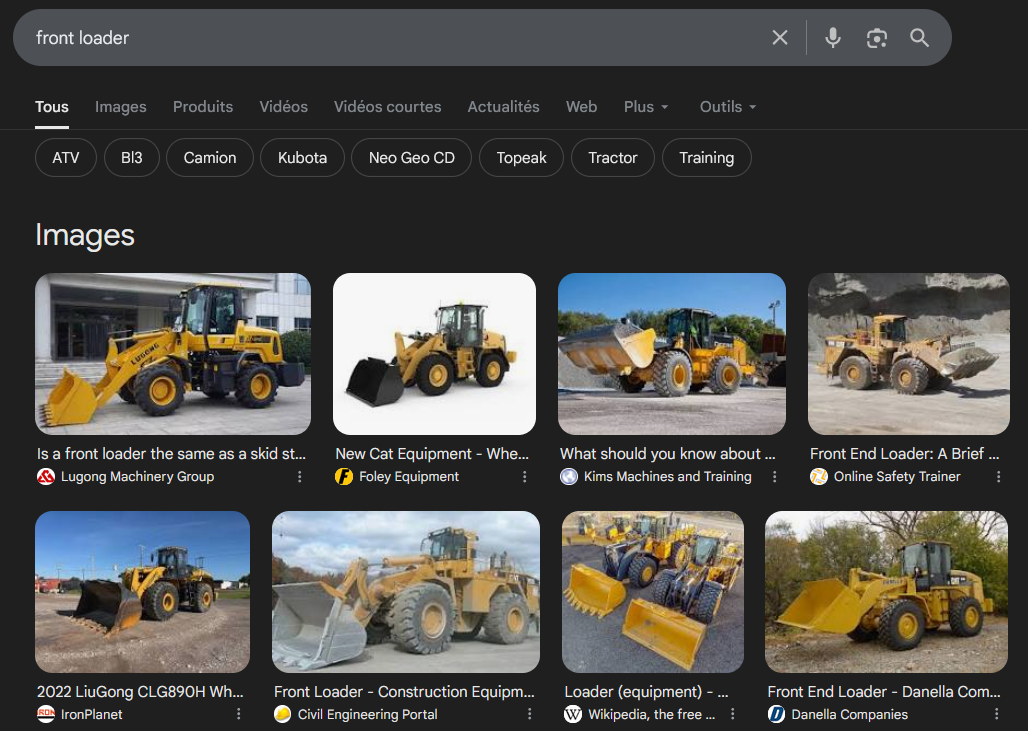The image size is (1028, 731).
Task: Select the Training chip
Action: coord(707,157)
